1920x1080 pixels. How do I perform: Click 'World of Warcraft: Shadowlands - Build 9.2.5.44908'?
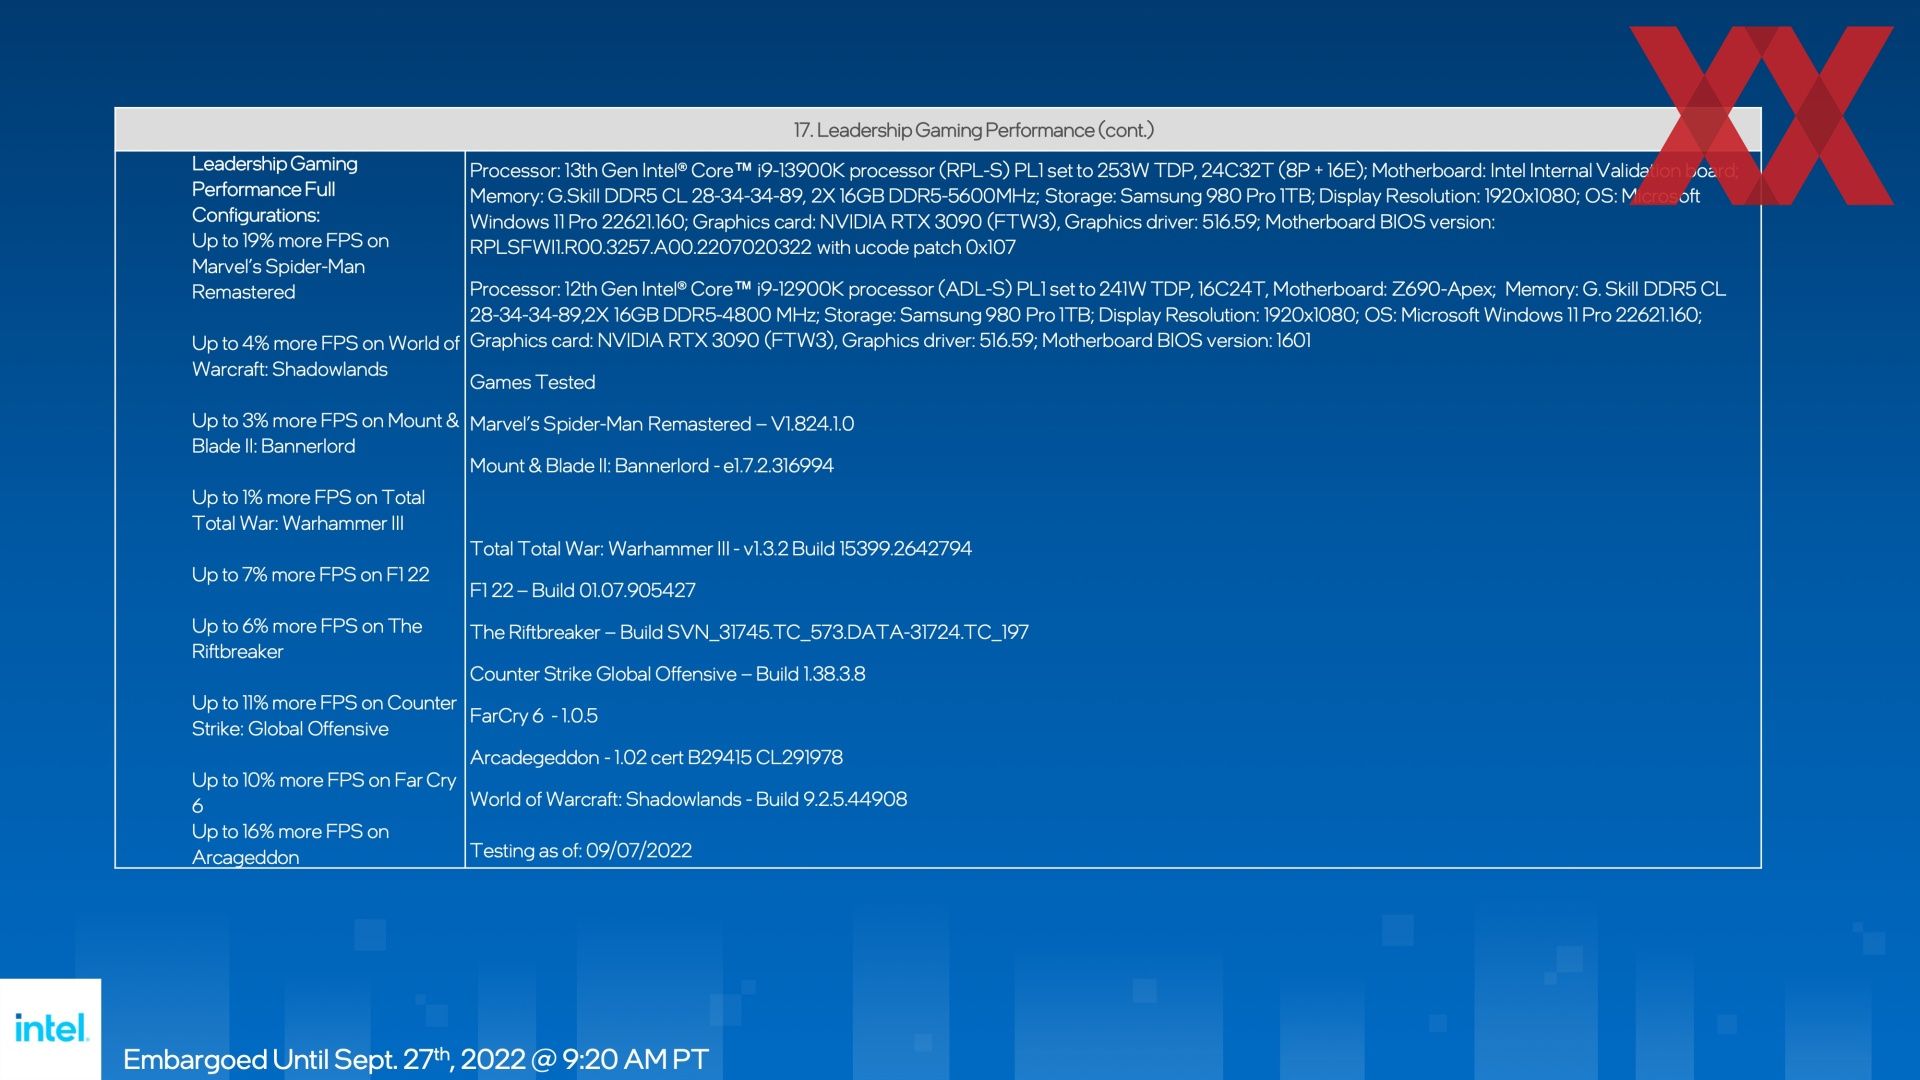[x=688, y=799]
